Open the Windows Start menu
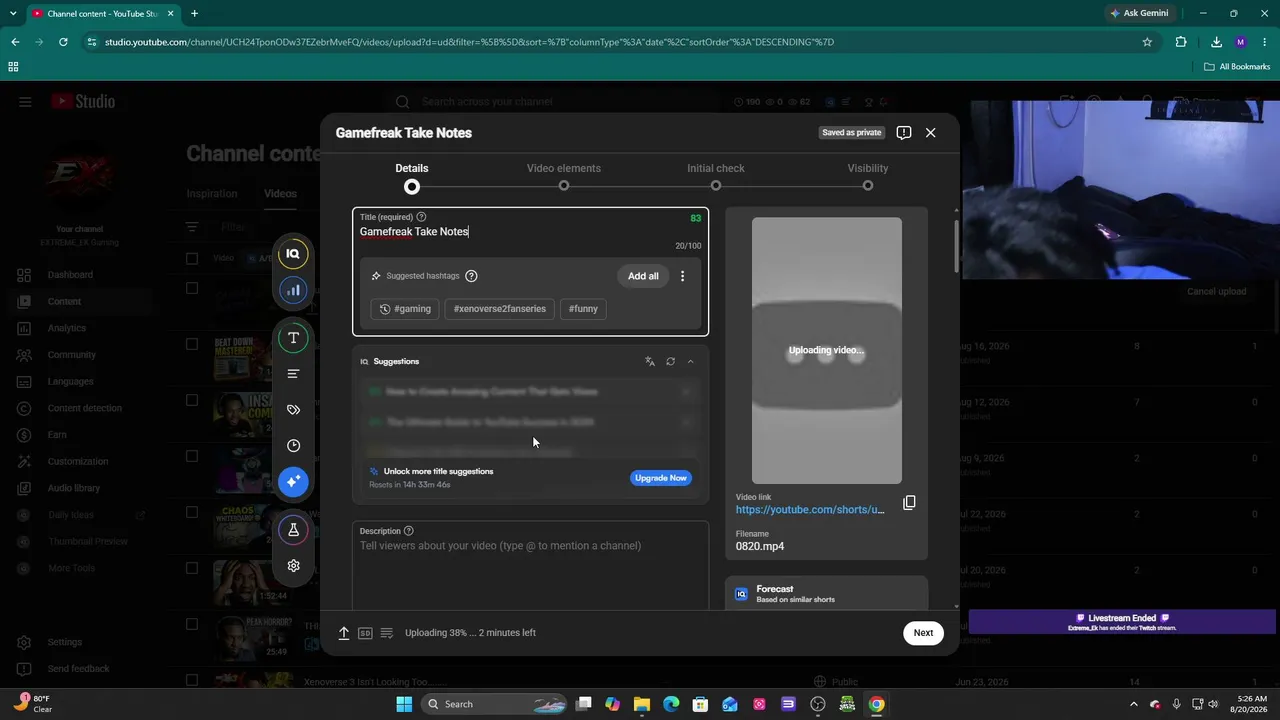 [x=404, y=704]
